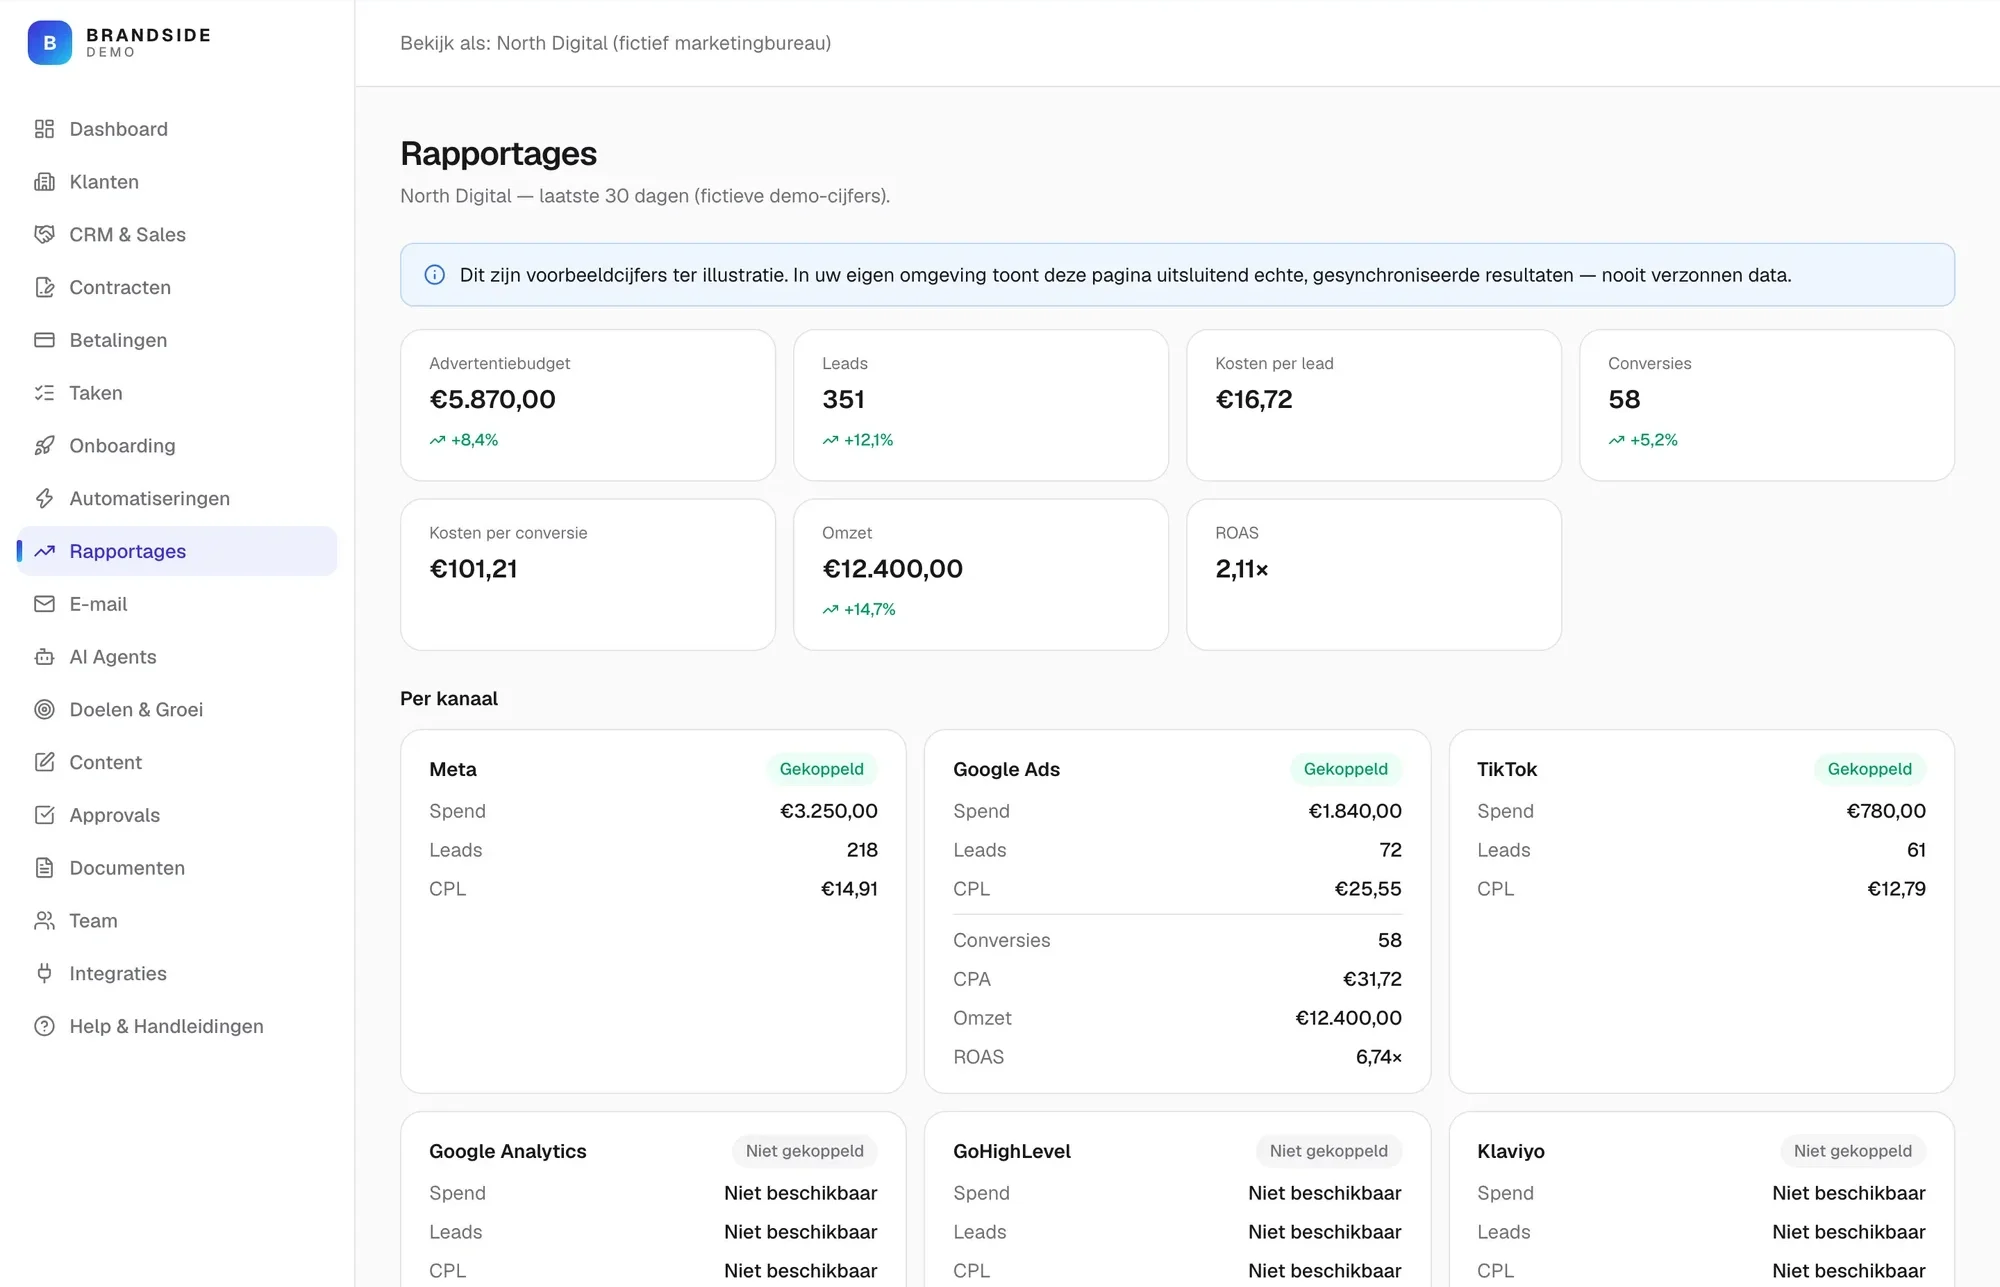This screenshot has width=2000, height=1287.
Task: Click the Help question mark icon
Action: 44,1026
